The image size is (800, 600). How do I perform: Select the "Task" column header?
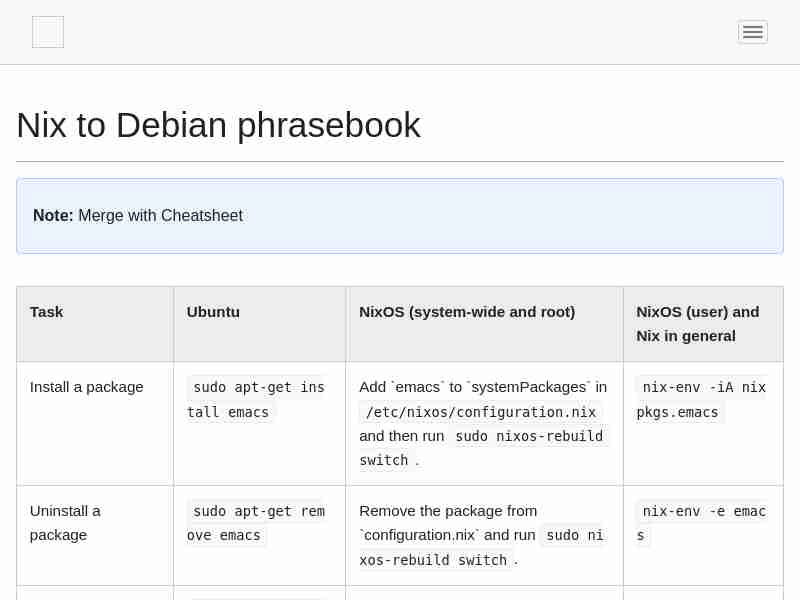coord(47,312)
